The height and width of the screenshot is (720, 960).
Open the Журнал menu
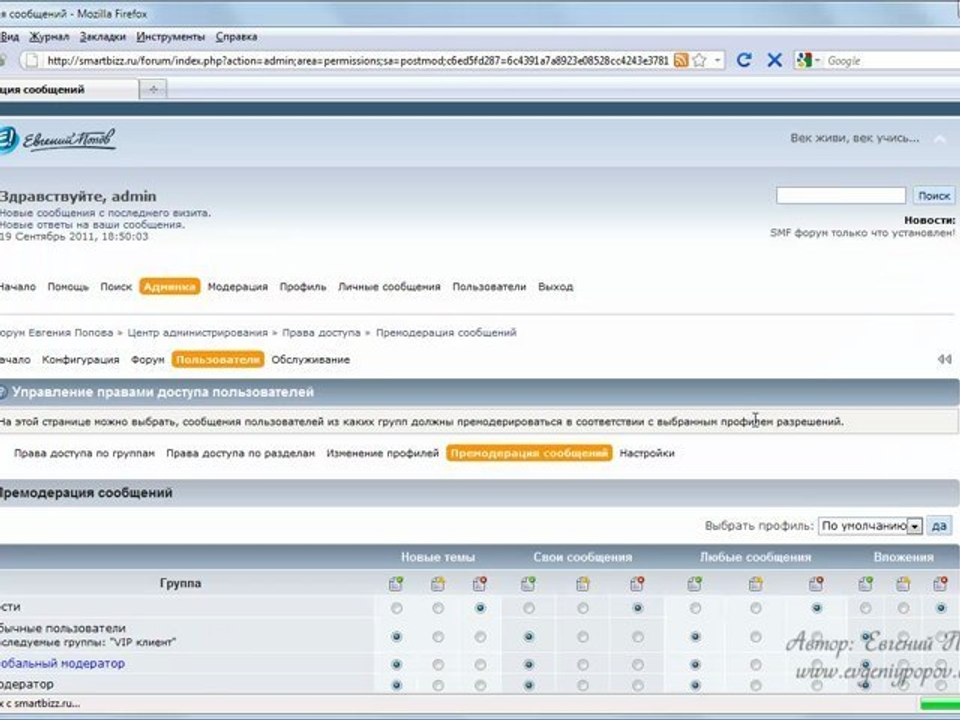tap(49, 37)
